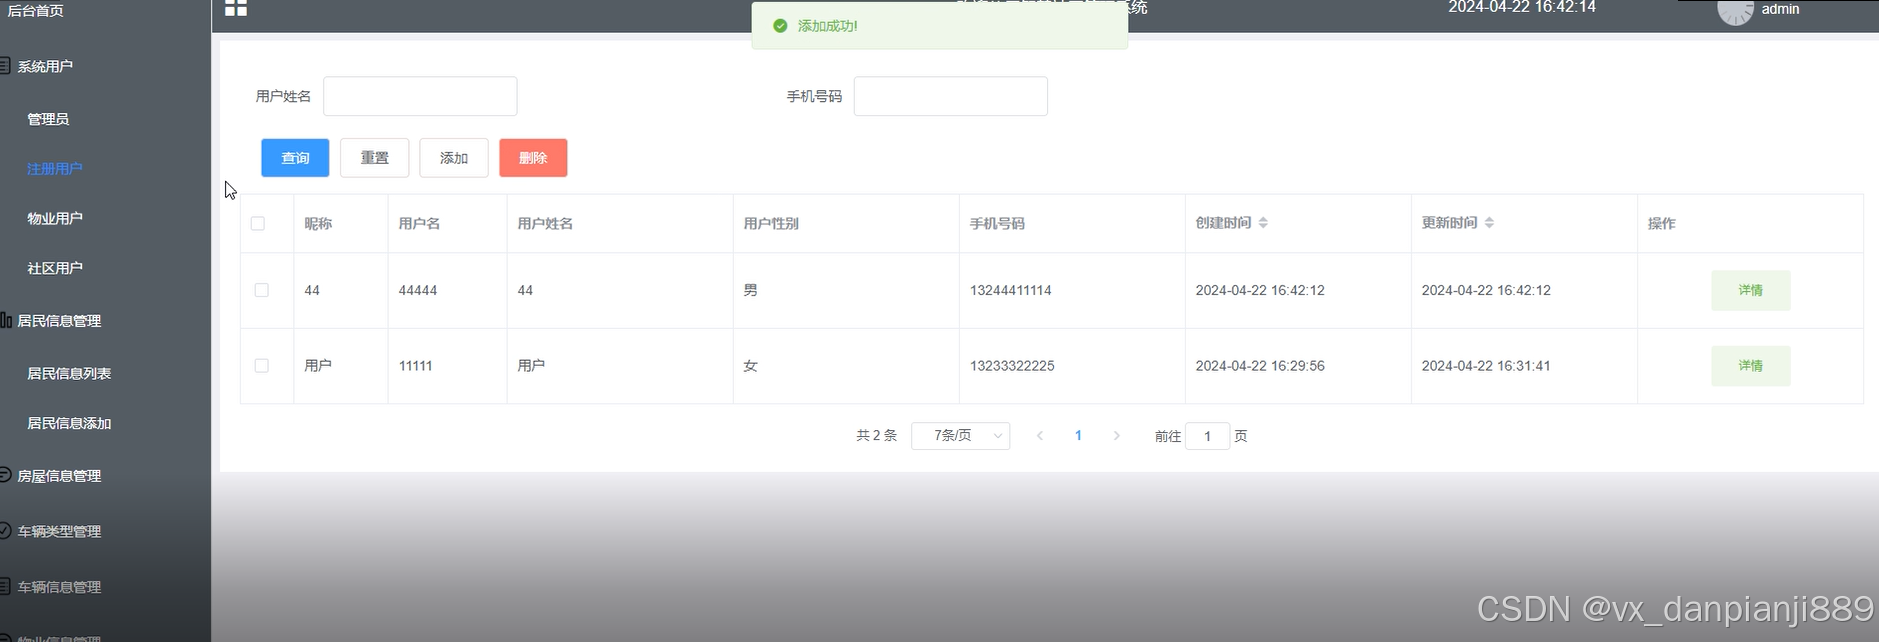Click the 共 2 条 total count
The height and width of the screenshot is (642, 1879).
coord(877,436)
